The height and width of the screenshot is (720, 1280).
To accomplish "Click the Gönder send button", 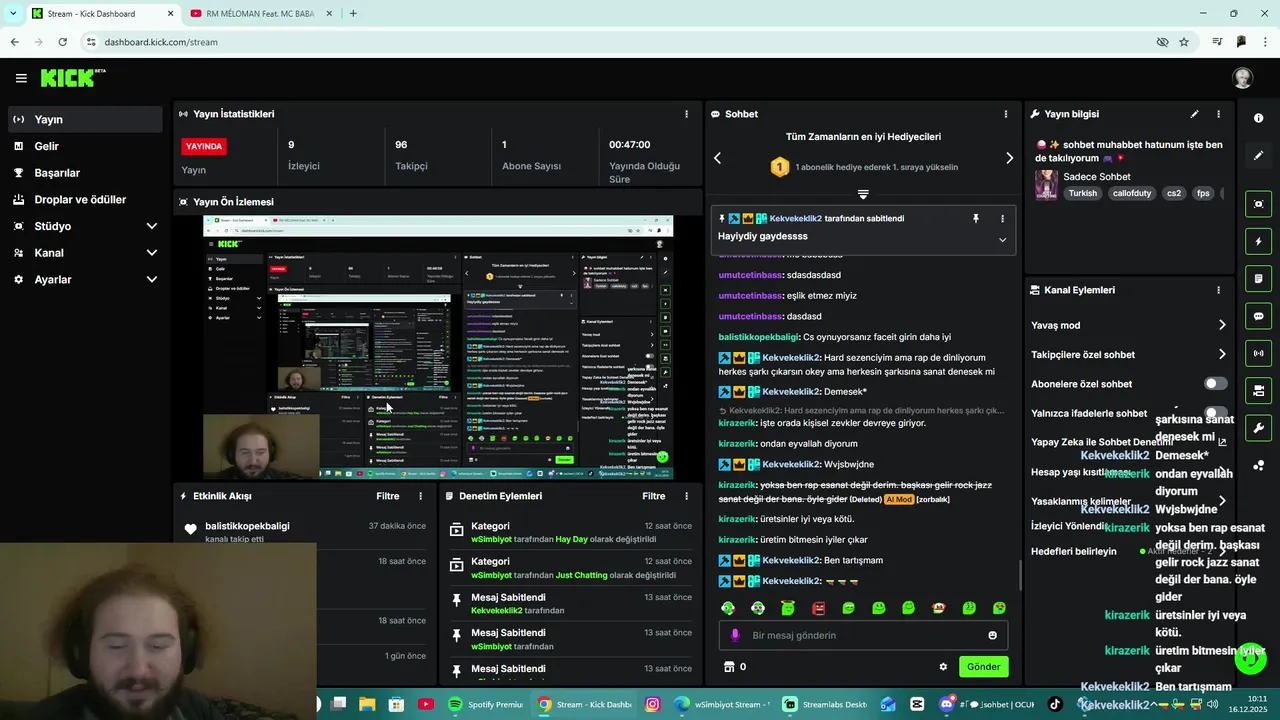I will pos(983,667).
